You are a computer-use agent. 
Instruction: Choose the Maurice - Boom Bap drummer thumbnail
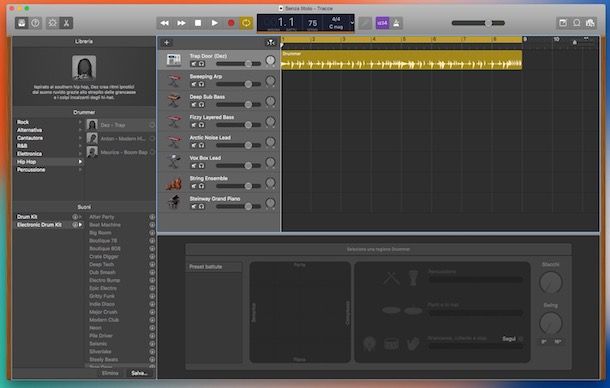(x=92, y=152)
